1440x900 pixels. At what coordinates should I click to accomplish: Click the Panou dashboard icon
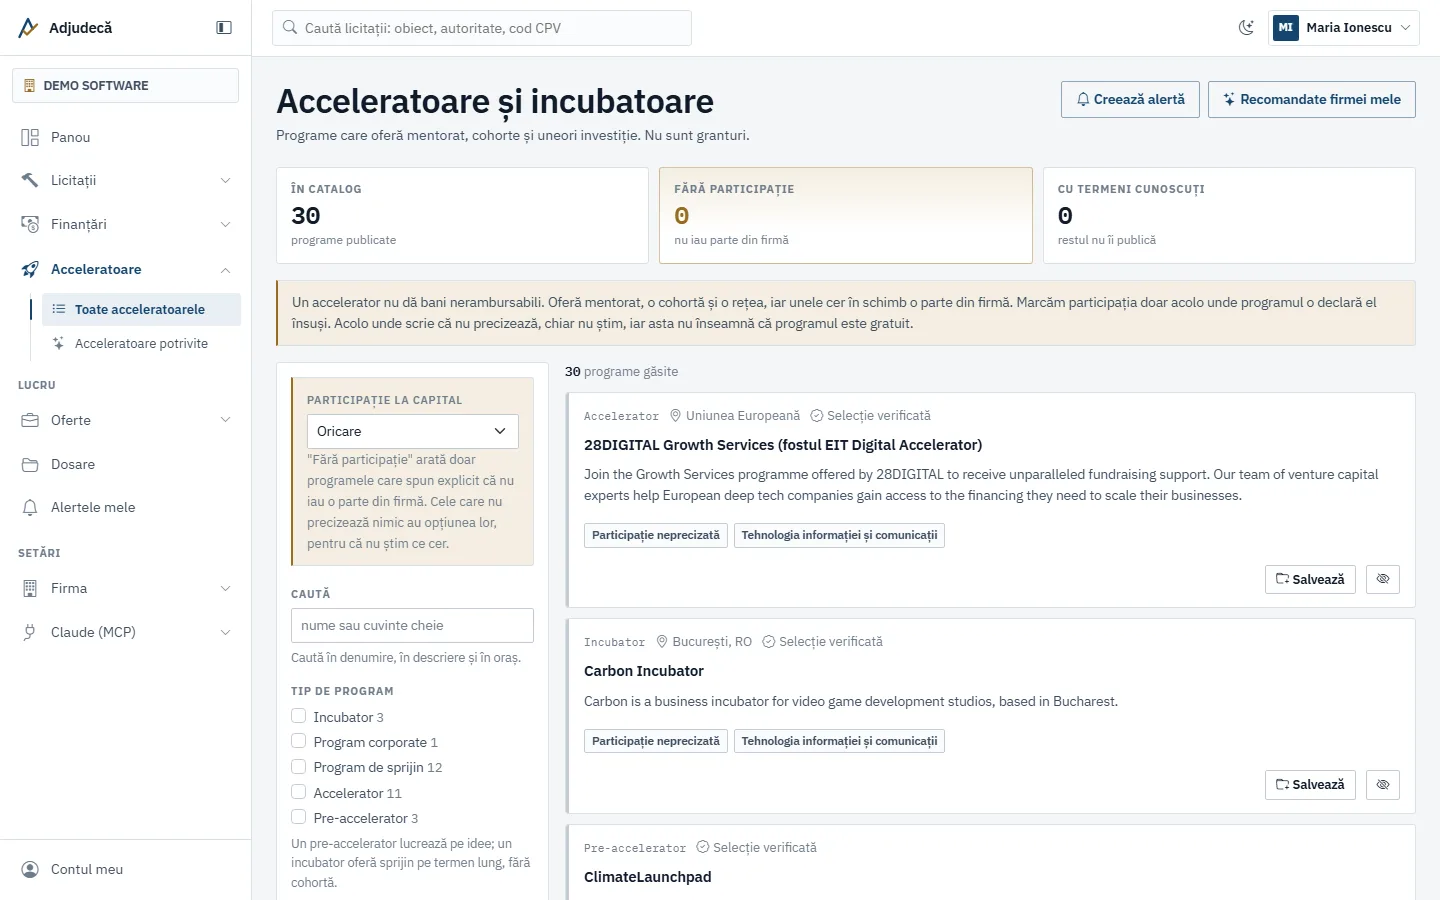(x=30, y=137)
